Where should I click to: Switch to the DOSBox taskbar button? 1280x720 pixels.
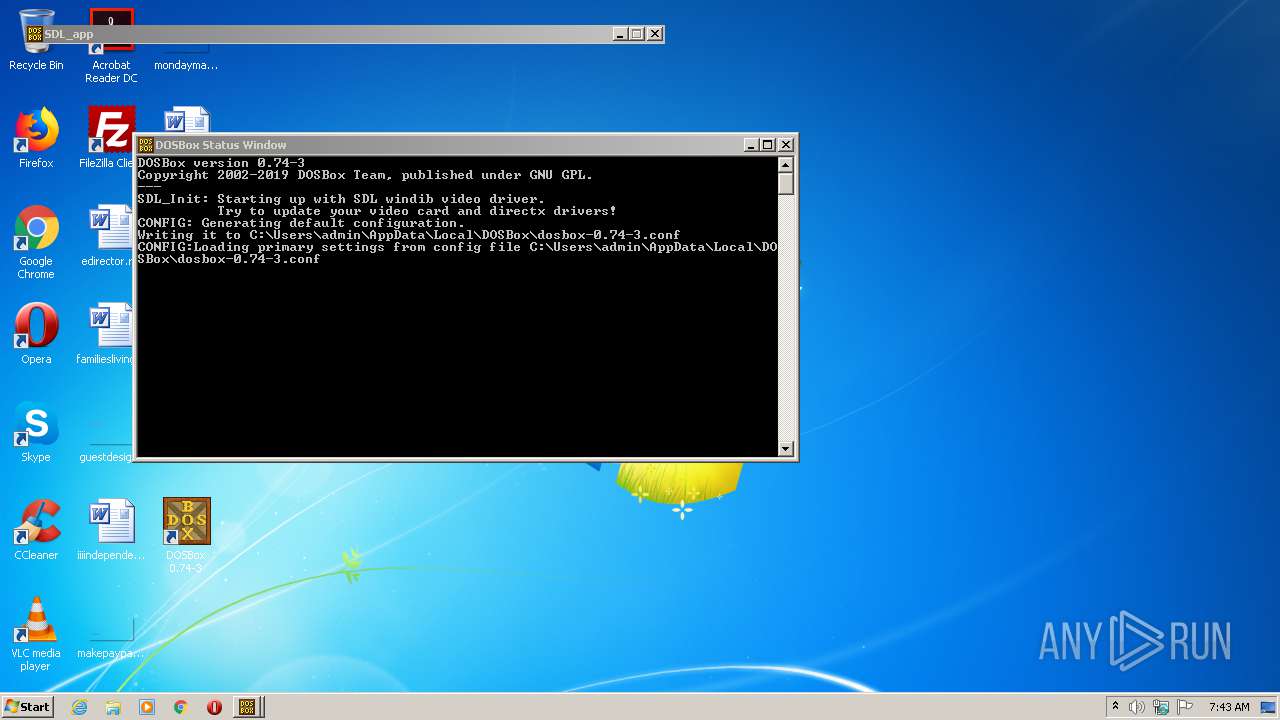pyautogui.click(x=248, y=707)
